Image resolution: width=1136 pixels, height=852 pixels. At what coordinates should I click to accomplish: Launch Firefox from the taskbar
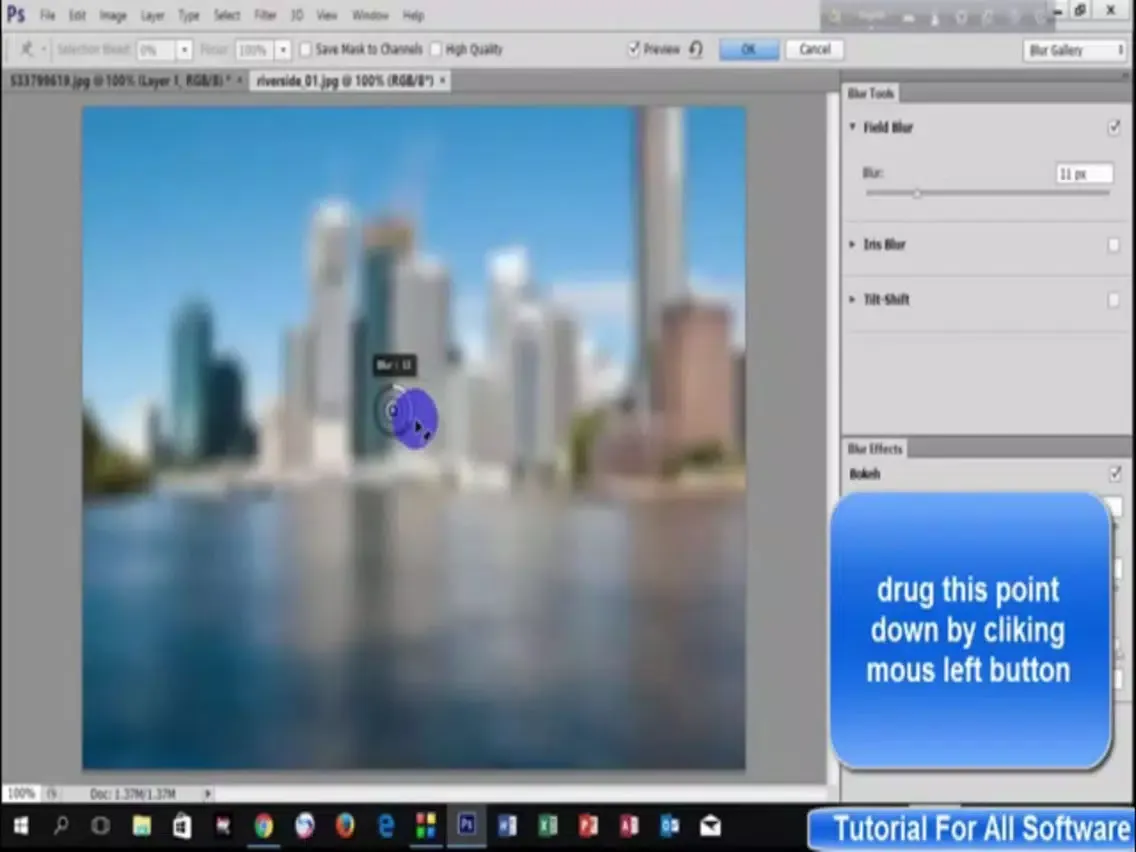click(x=345, y=826)
